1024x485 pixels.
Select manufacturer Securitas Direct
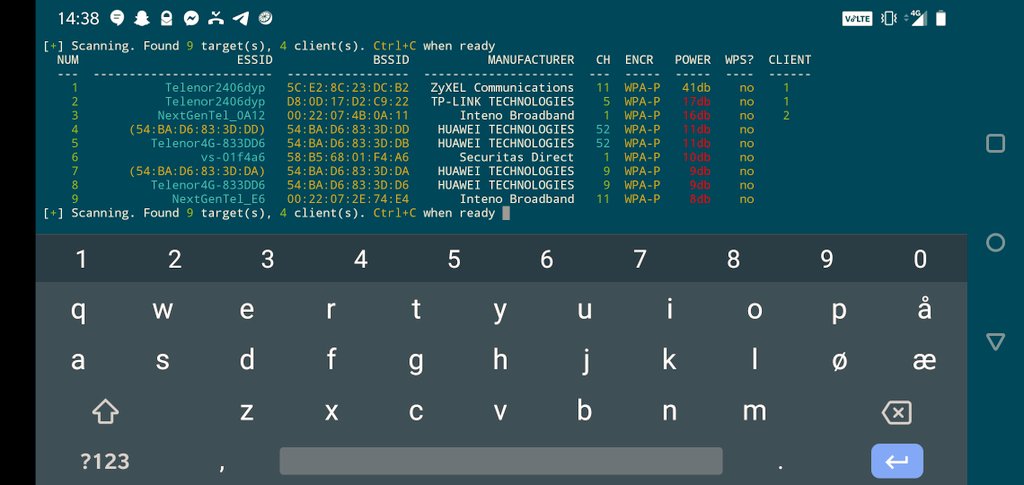tap(517, 157)
